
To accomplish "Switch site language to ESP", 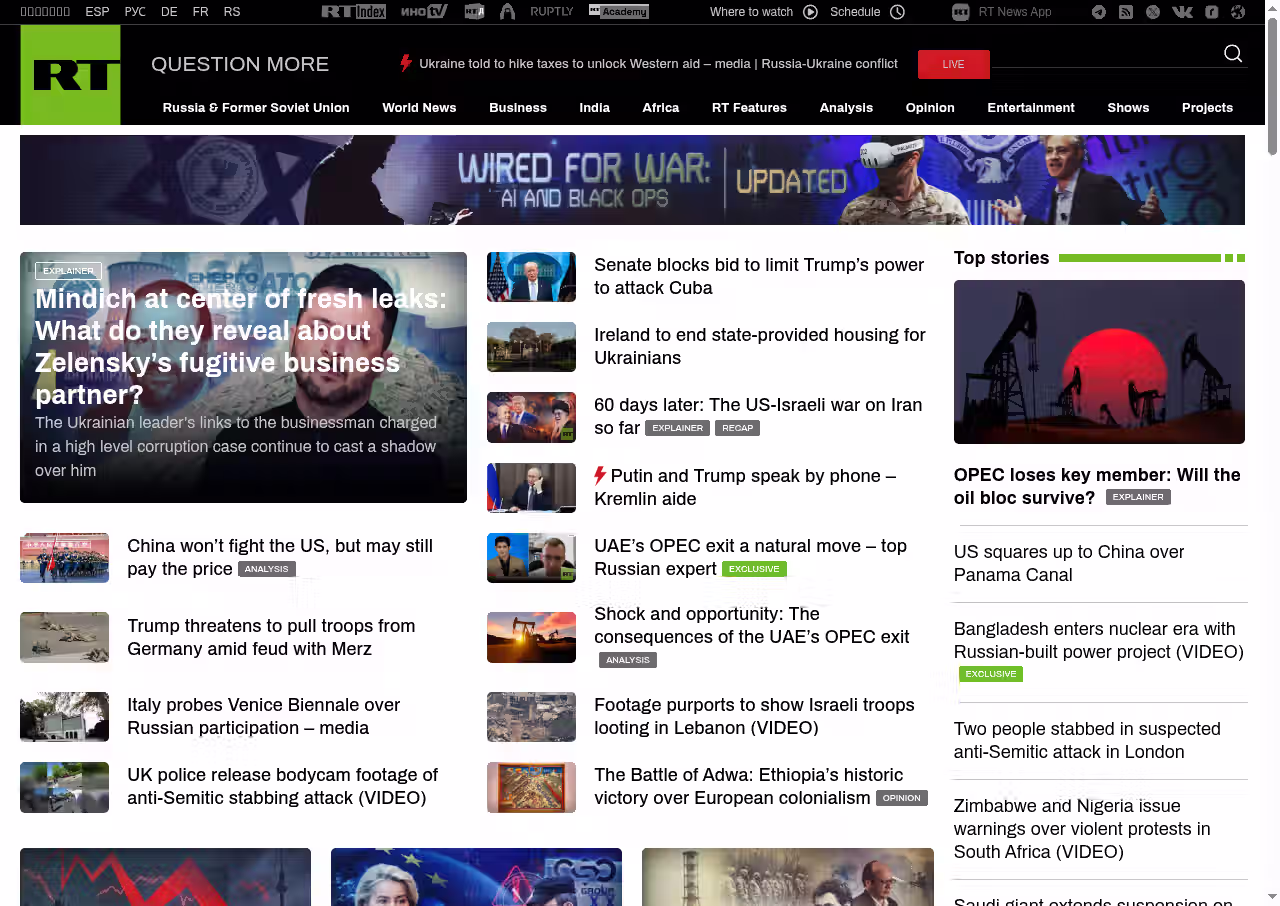I will pos(97,12).
